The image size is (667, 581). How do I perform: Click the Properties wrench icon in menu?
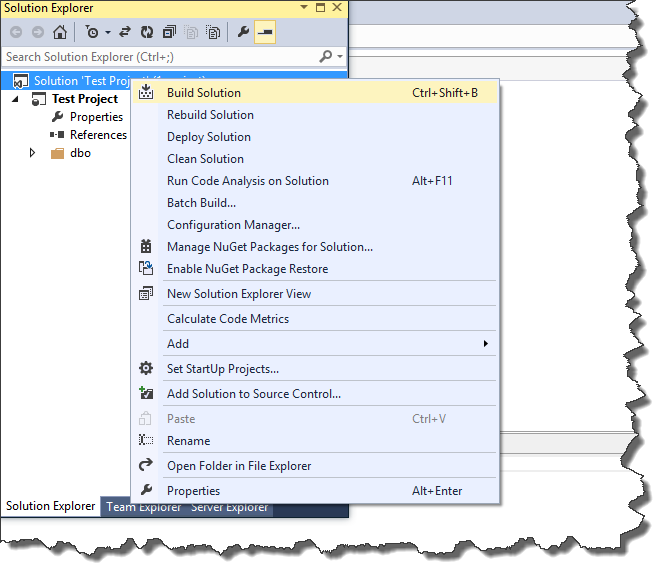coord(146,490)
